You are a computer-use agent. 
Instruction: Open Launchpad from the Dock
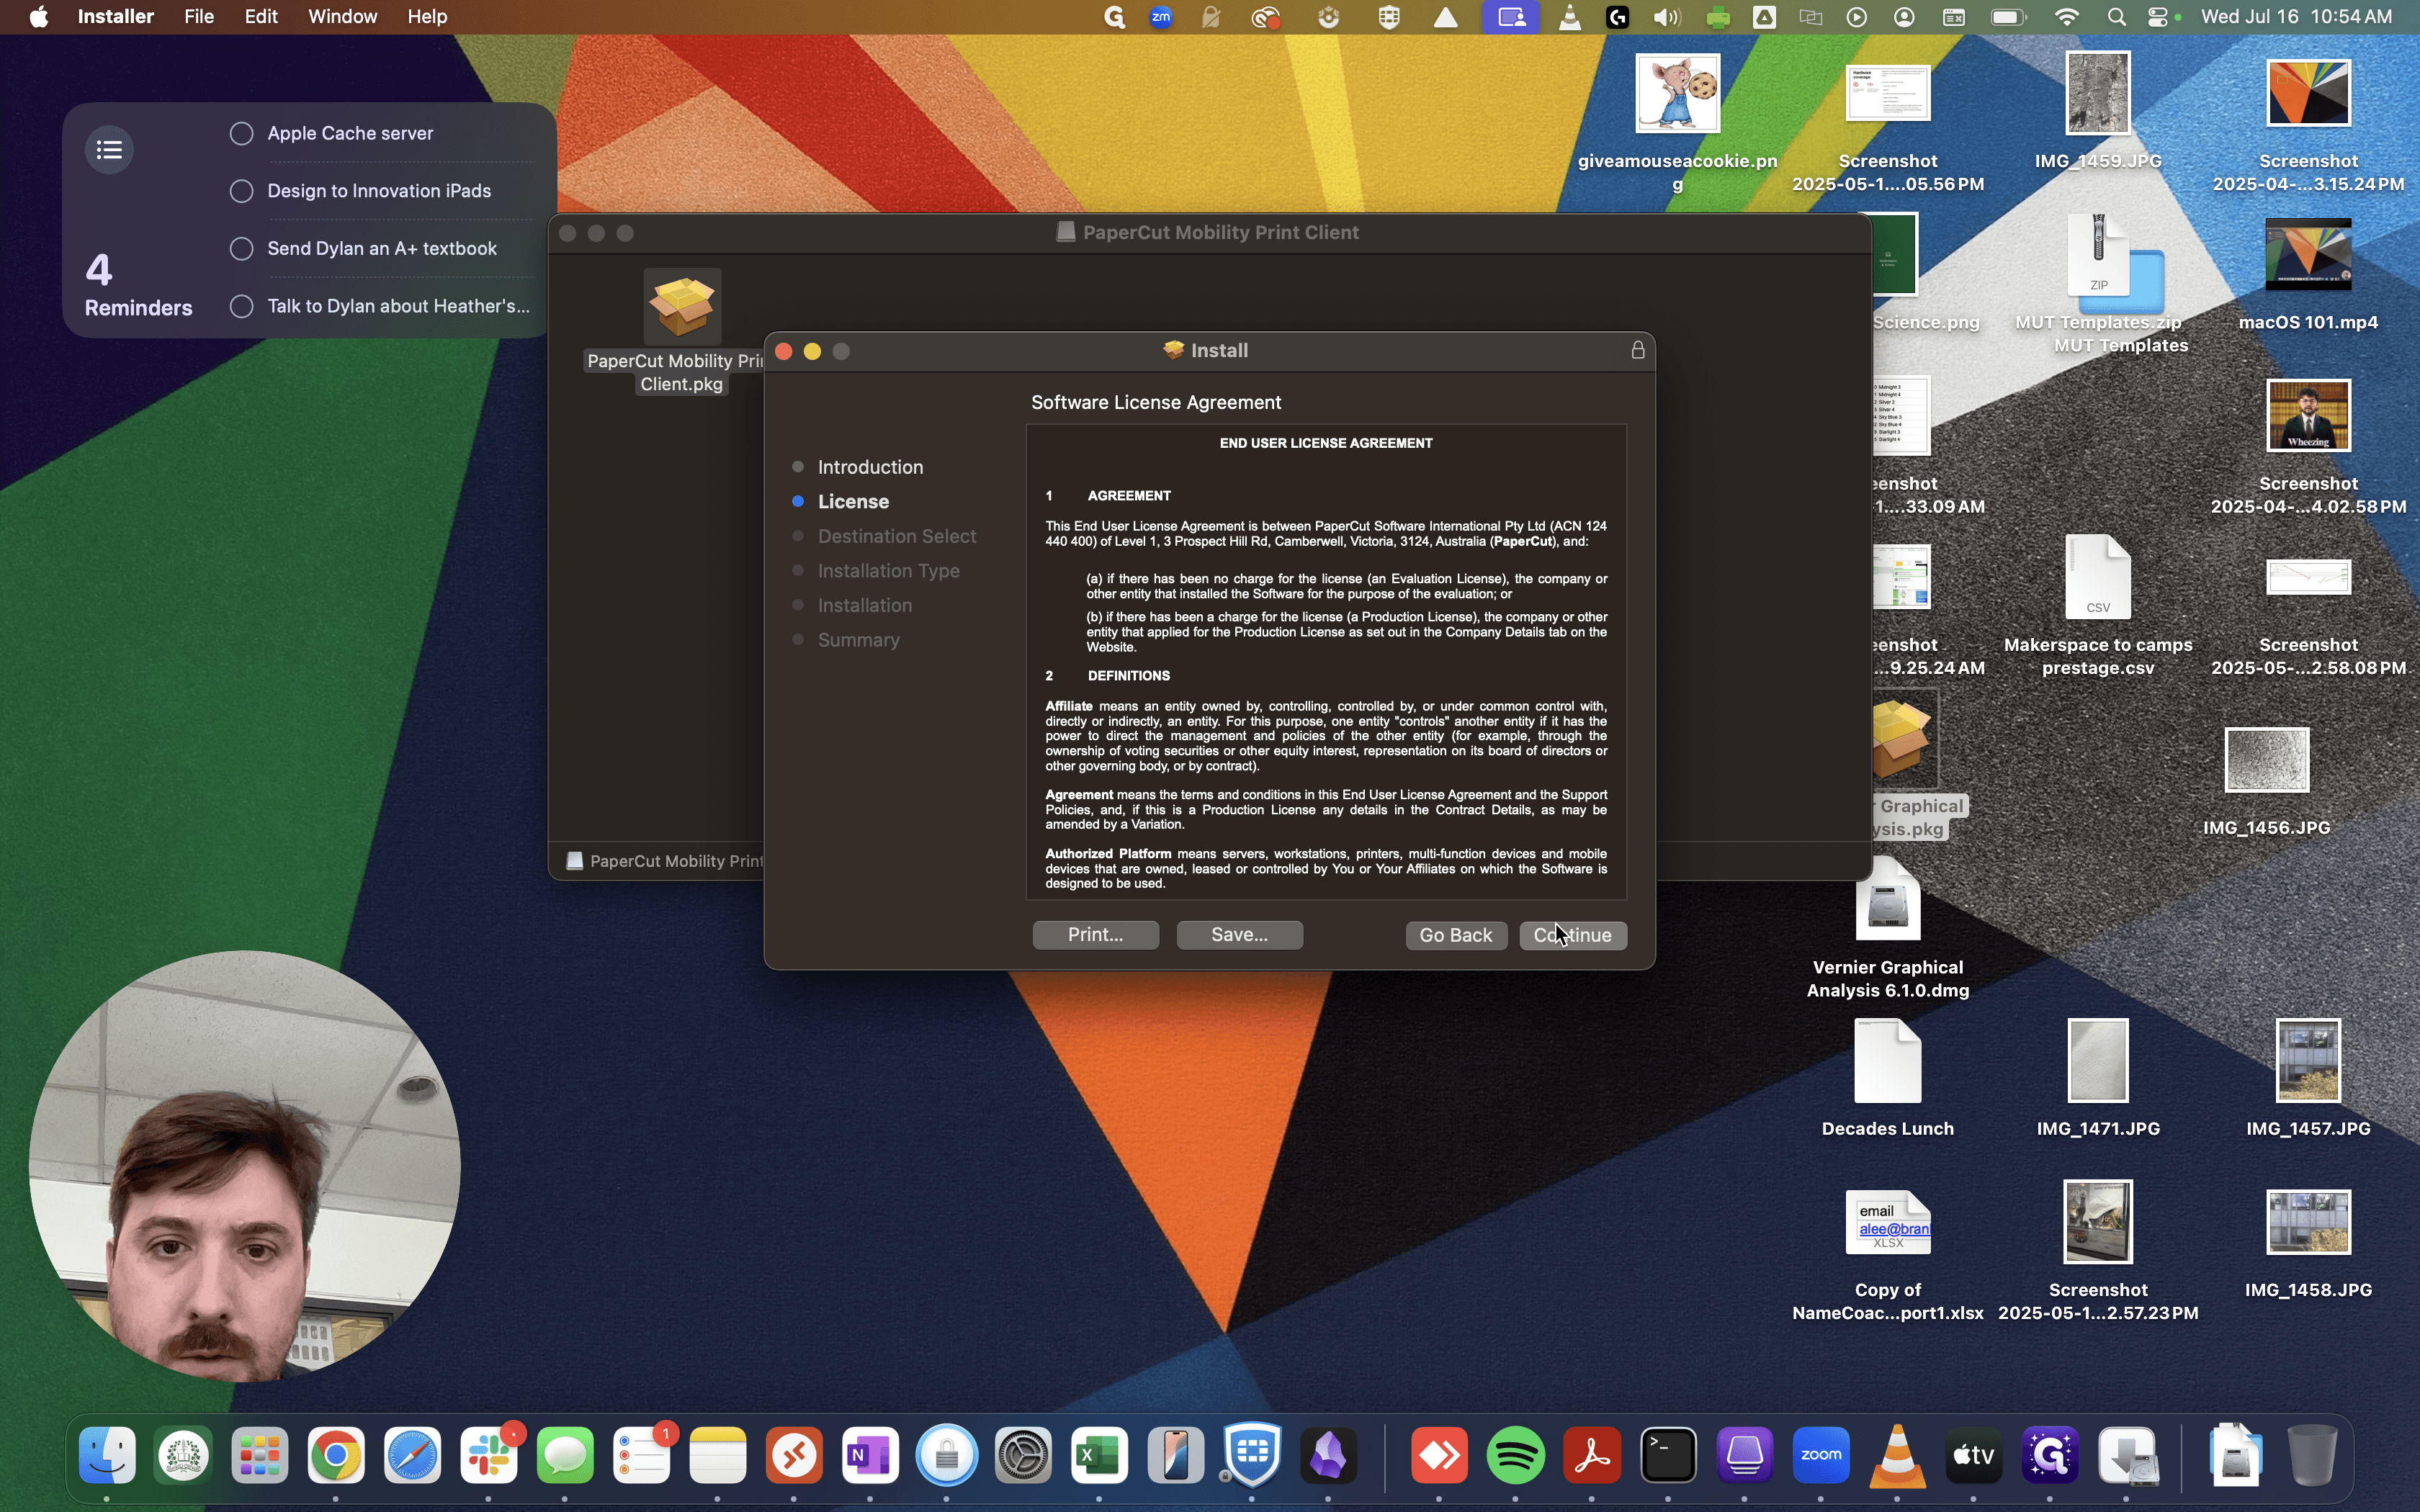coord(260,1455)
